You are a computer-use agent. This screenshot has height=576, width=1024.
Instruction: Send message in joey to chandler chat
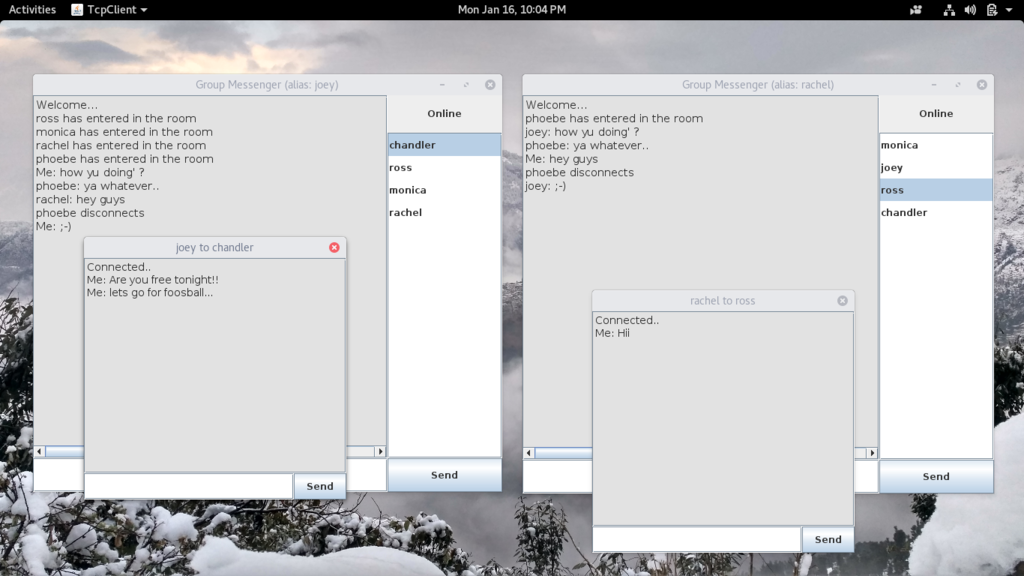tap(319, 486)
